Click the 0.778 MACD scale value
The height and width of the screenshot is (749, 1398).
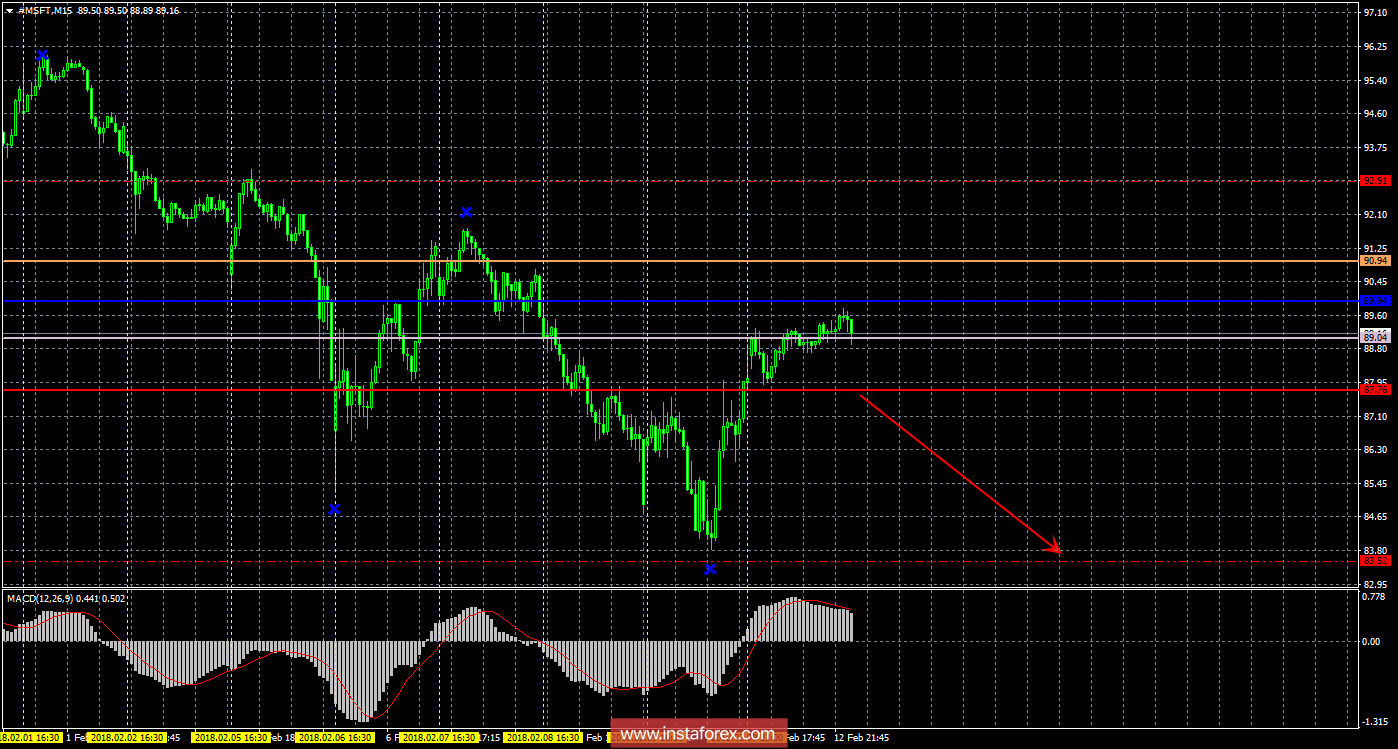[1375, 597]
